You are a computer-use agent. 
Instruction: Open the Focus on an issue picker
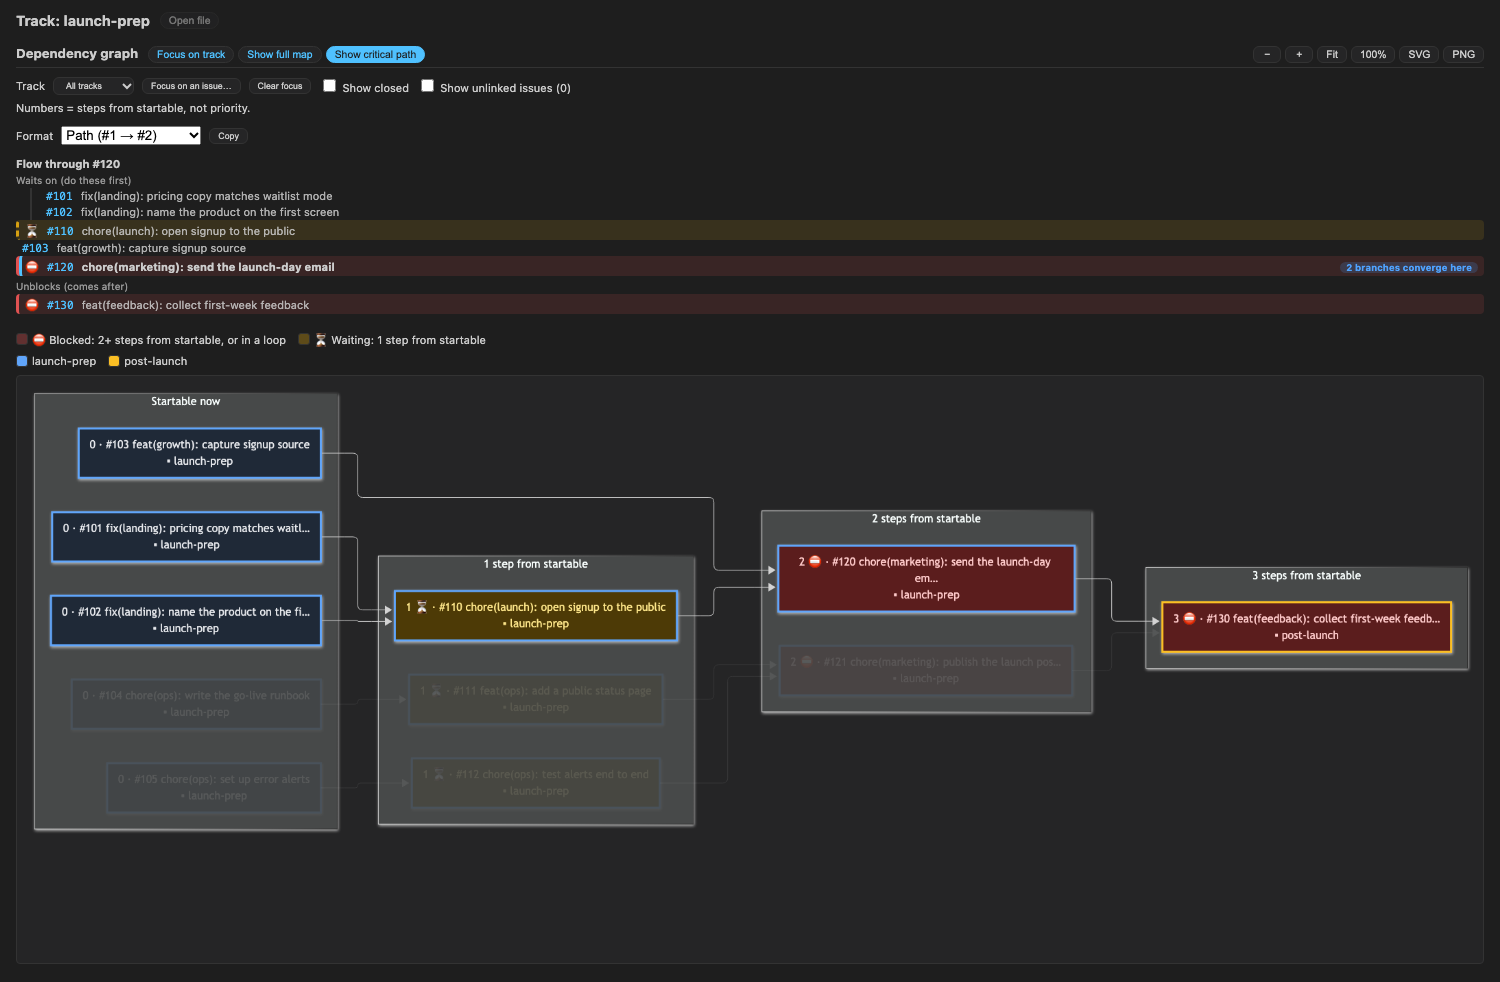191,86
